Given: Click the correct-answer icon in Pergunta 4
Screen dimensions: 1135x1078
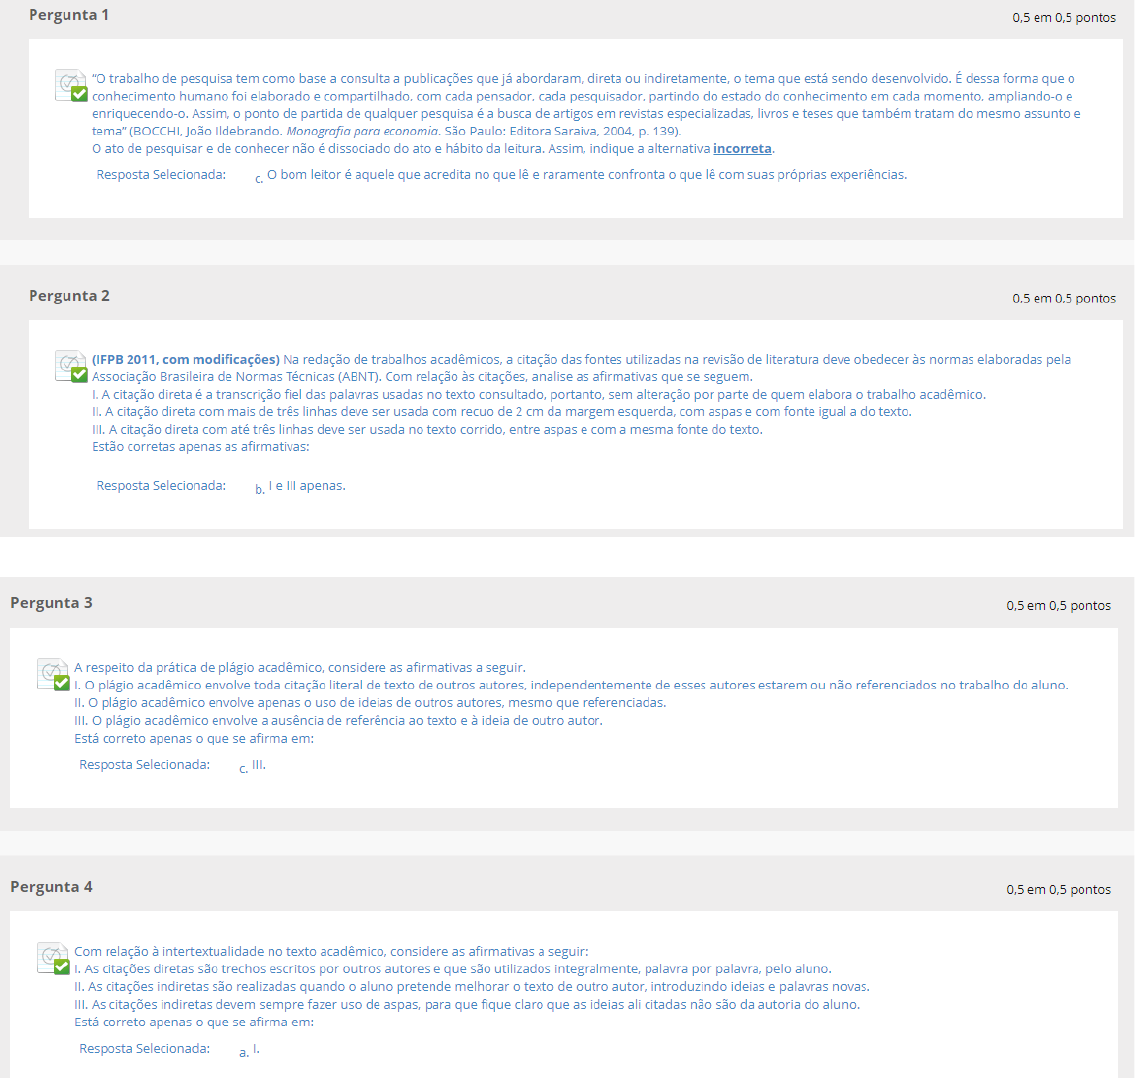Looking at the screenshot, I should 53,959.
